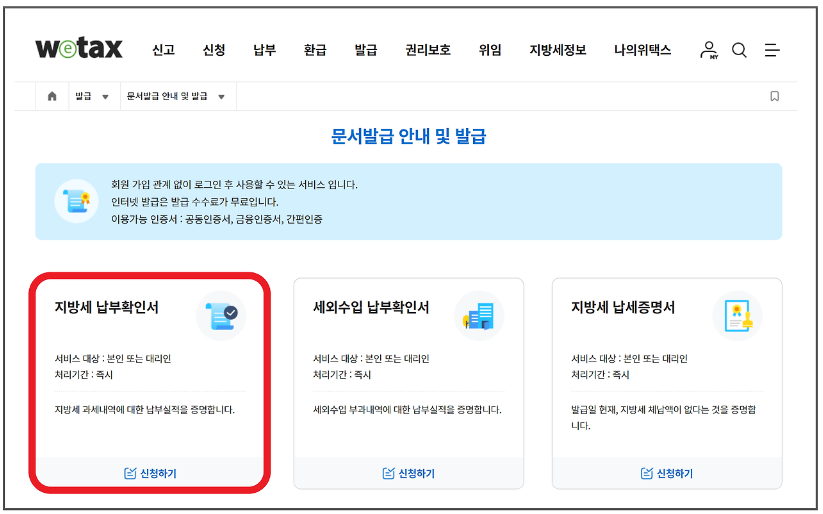Click the 문서발급 안내 및 발급 page heading
The image size is (823, 514).
[408, 137]
